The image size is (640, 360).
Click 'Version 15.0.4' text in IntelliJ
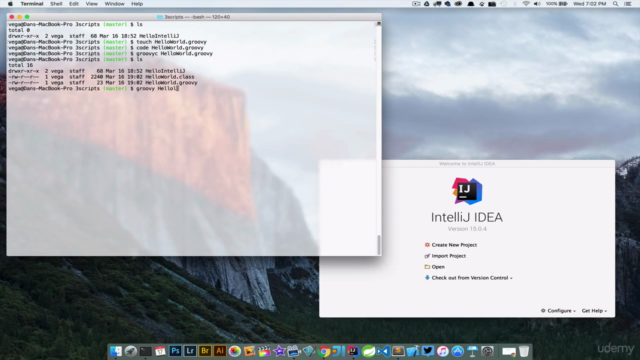(x=467, y=229)
